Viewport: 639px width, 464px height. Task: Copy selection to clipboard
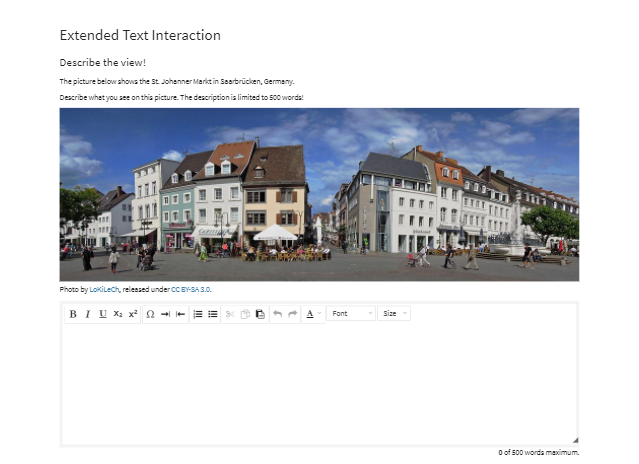[x=245, y=314]
